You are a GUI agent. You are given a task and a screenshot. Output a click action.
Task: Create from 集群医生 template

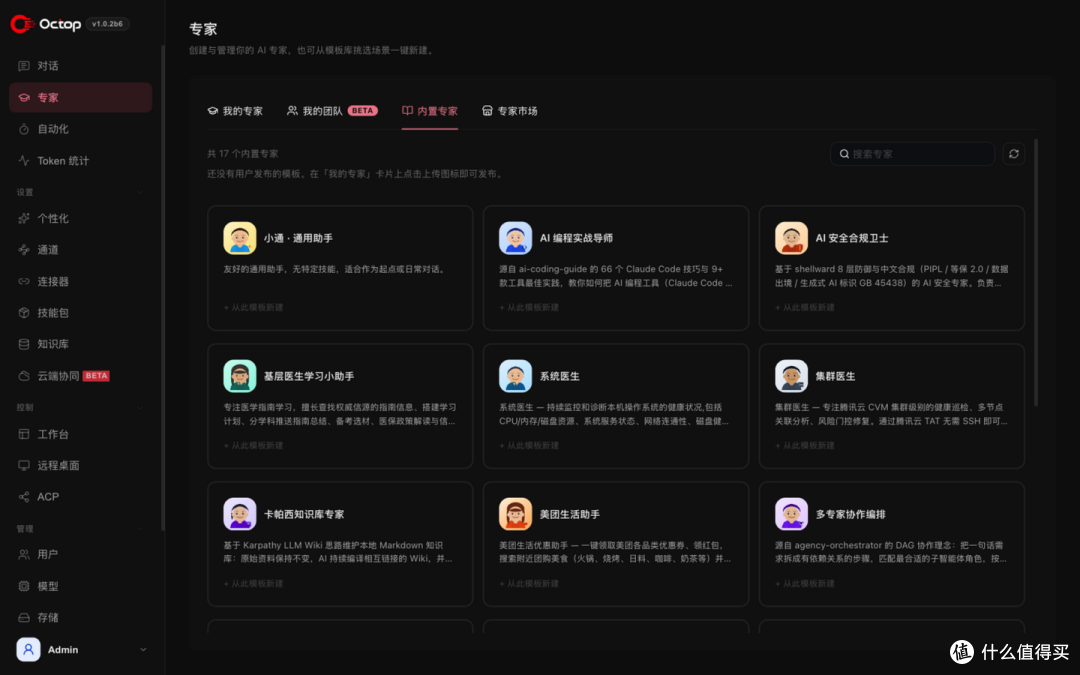804,446
